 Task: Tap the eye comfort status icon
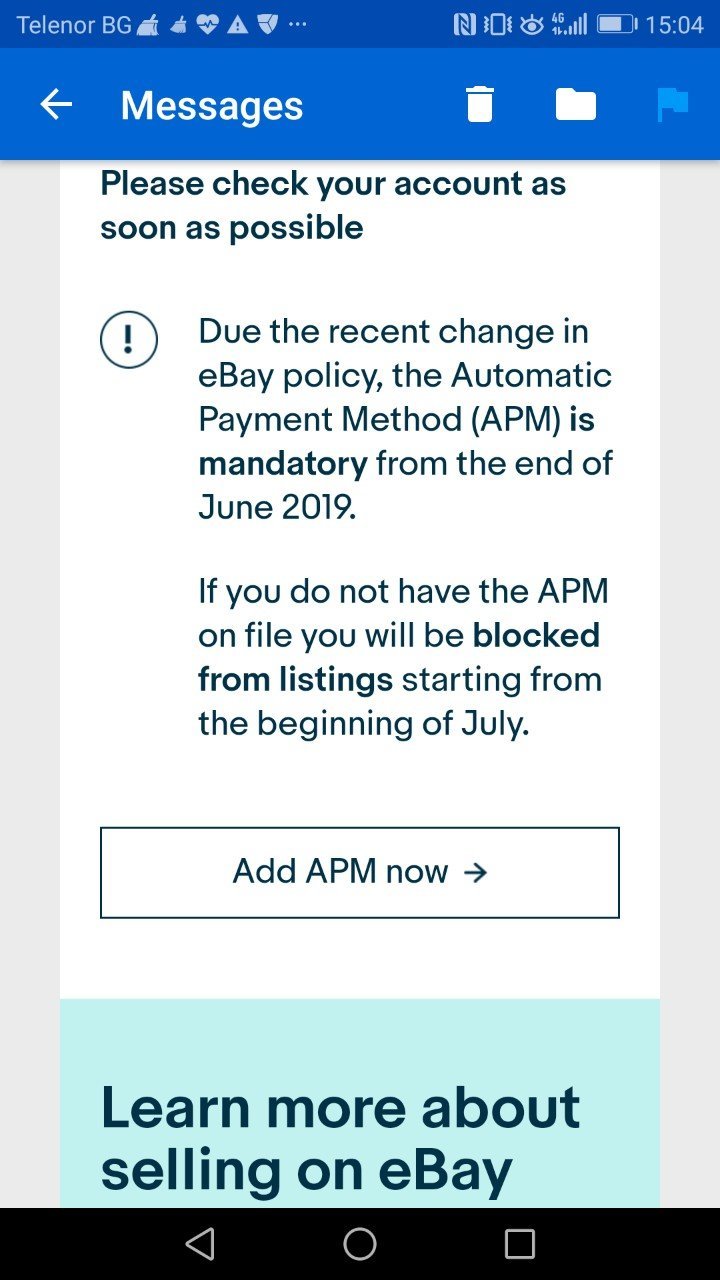(533, 24)
